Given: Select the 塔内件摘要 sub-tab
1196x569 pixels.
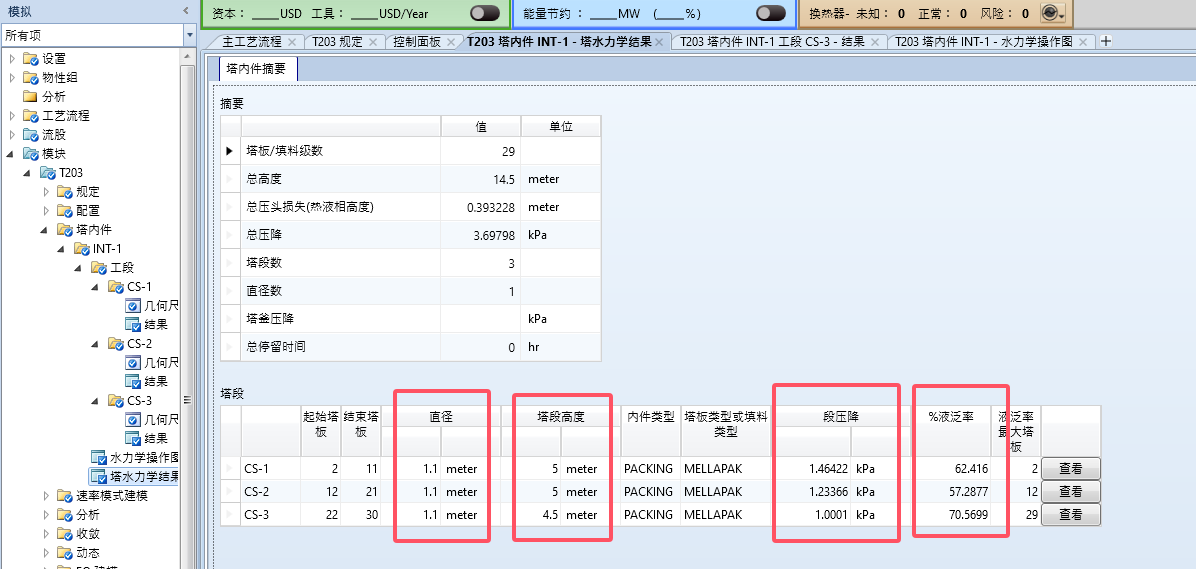Looking at the screenshot, I should [x=257, y=69].
